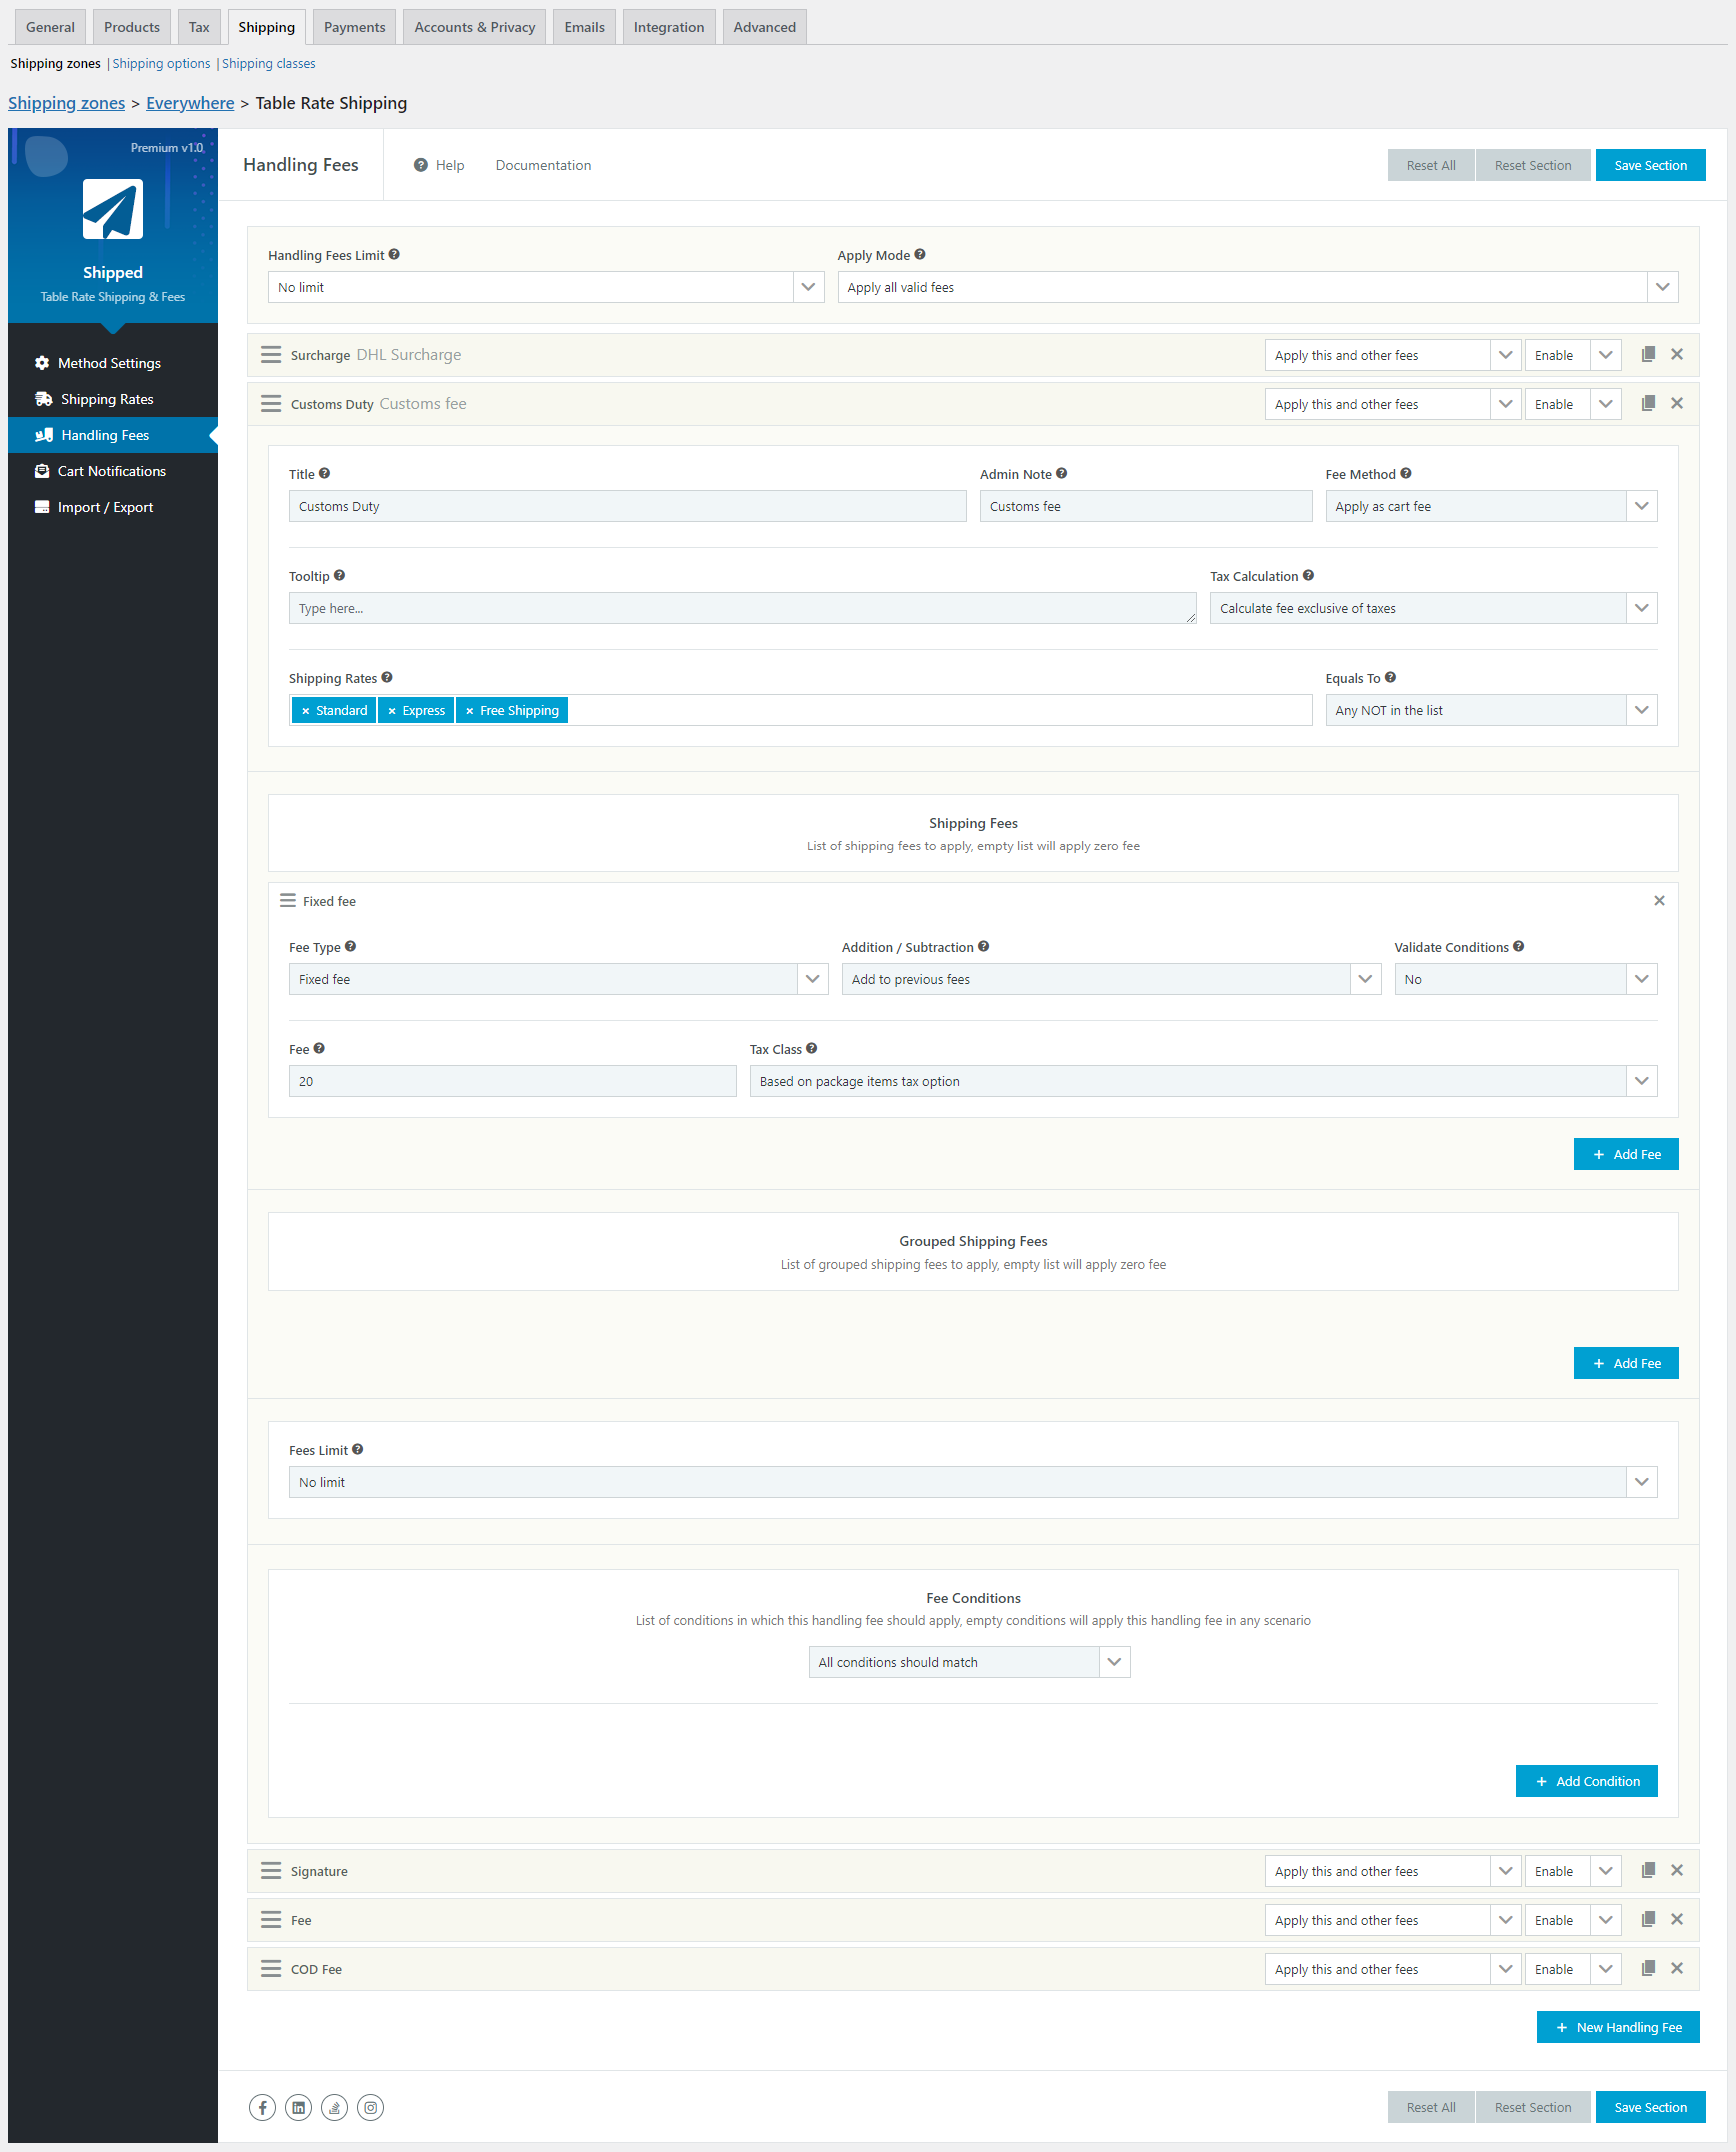
Task: Open the Enable dropdown for Surcharge row
Action: point(1573,355)
